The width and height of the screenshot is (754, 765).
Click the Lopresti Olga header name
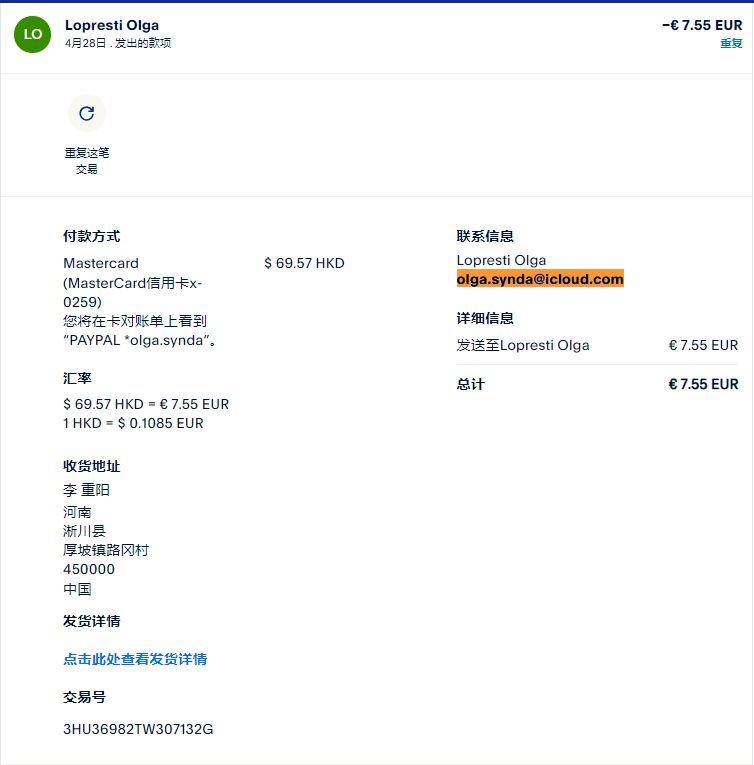point(111,25)
